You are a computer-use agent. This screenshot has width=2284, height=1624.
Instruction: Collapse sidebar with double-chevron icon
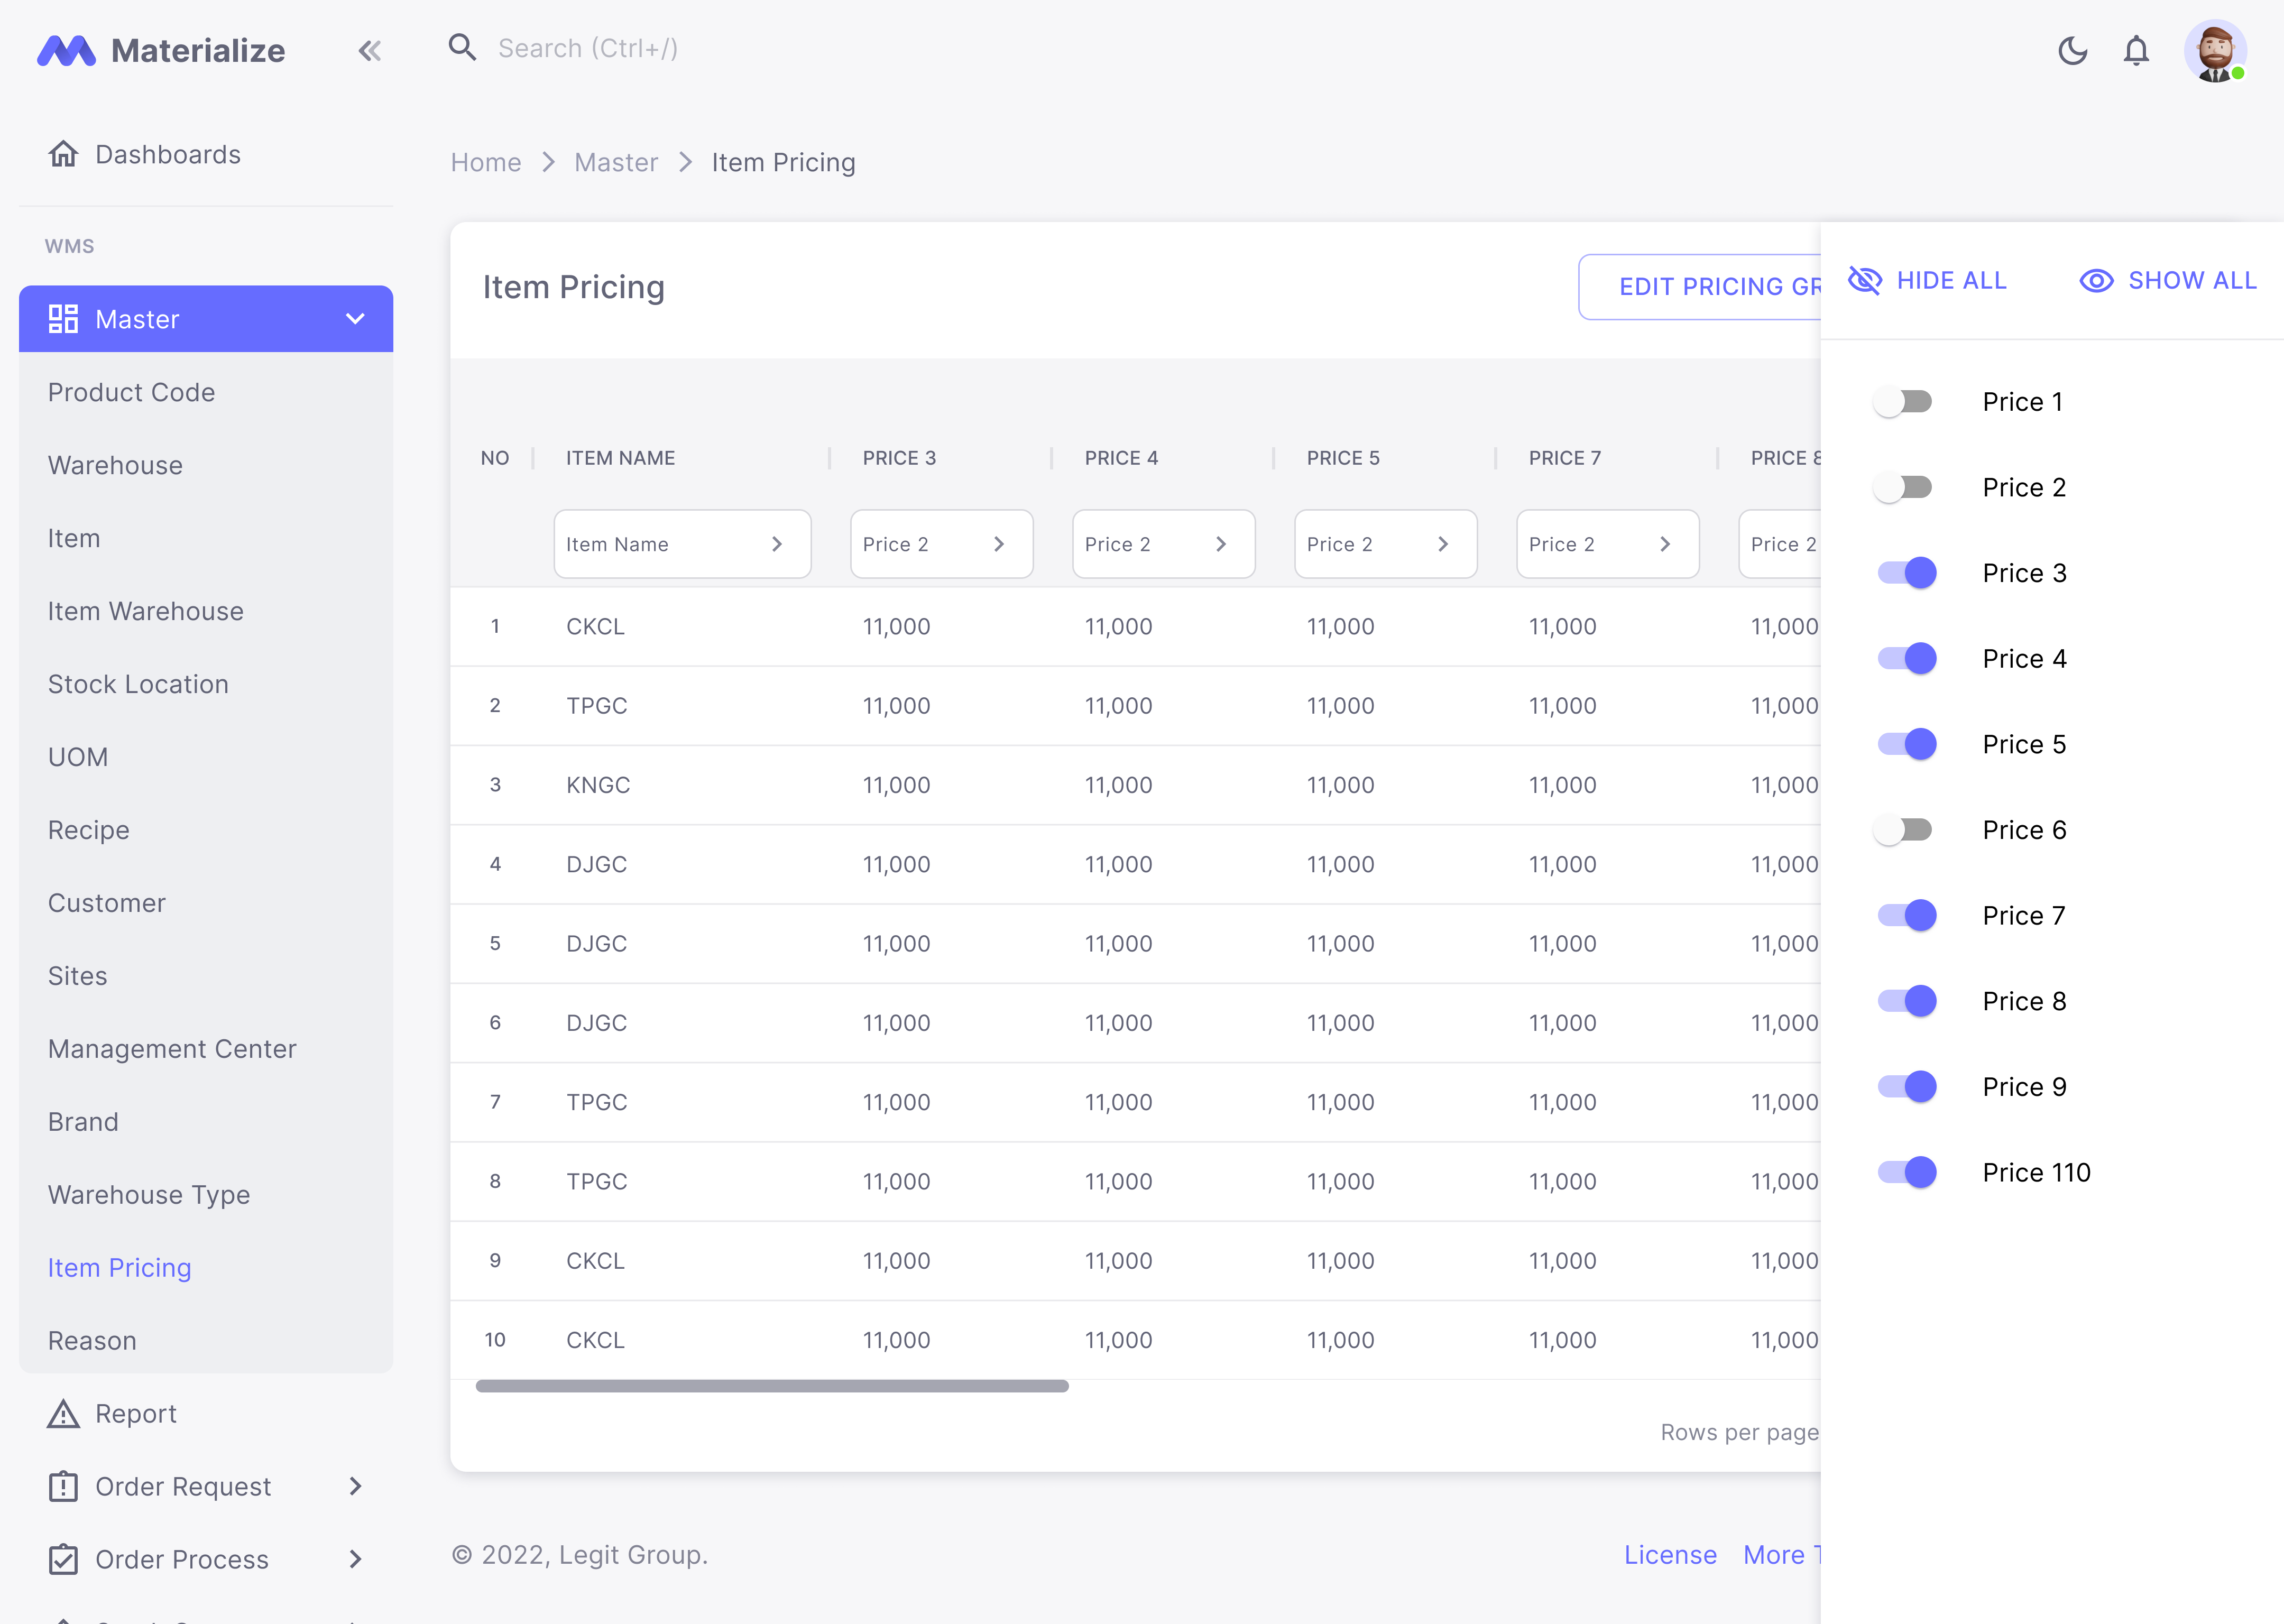point(369,50)
